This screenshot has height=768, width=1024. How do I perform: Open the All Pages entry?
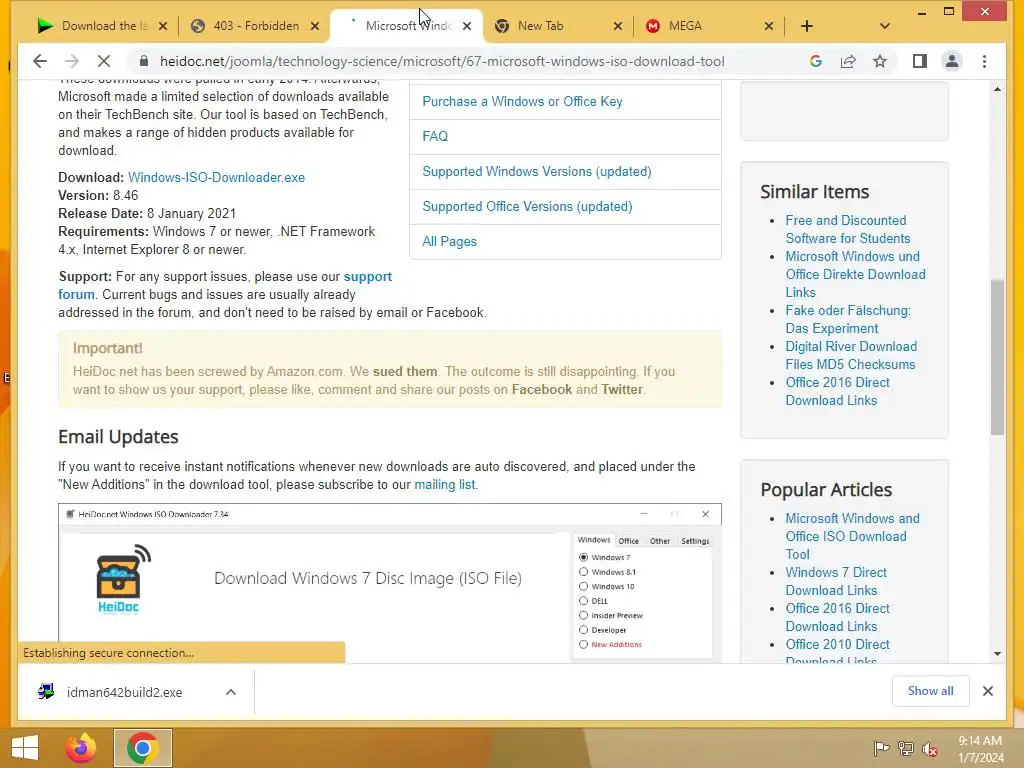point(449,242)
